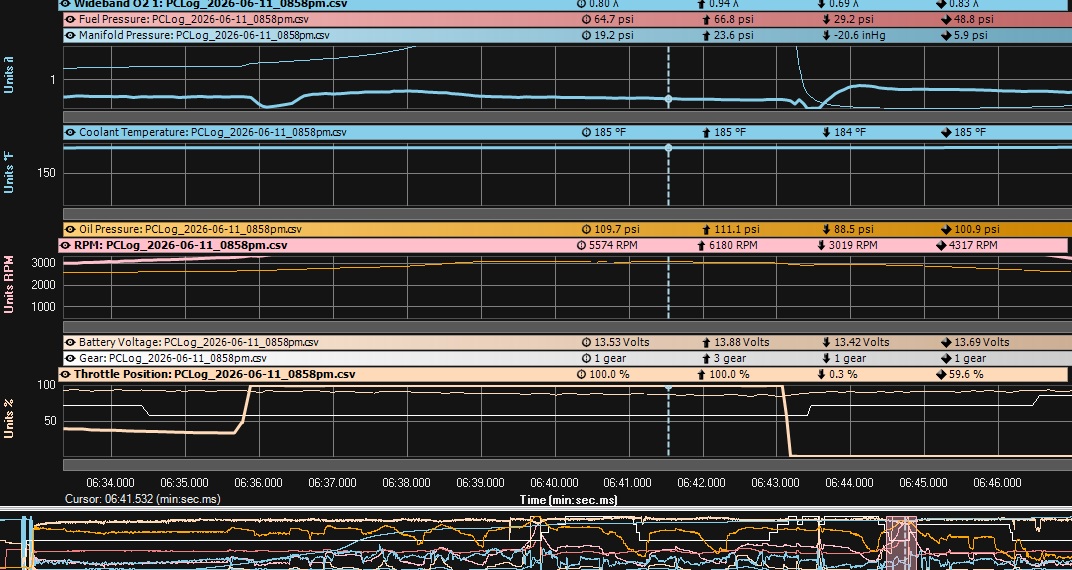Click the min arrow icon beside 29.2 psi

pyautogui.click(x=827, y=19)
